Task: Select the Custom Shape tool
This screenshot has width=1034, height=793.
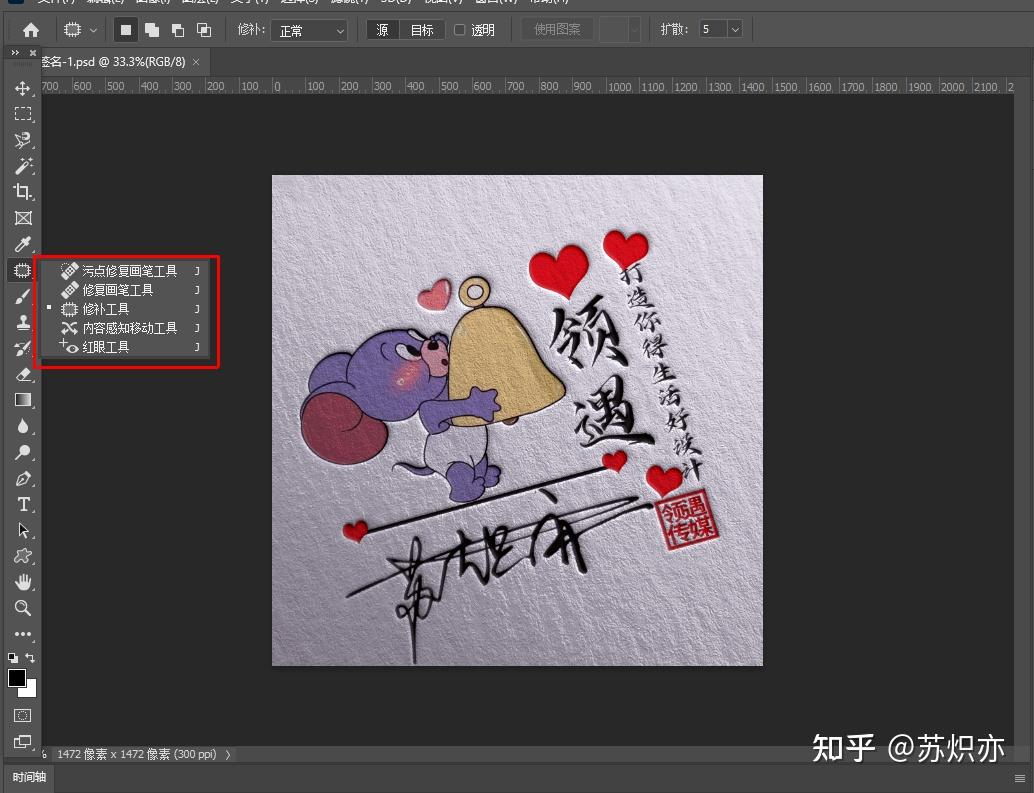Action: pyautogui.click(x=22, y=556)
